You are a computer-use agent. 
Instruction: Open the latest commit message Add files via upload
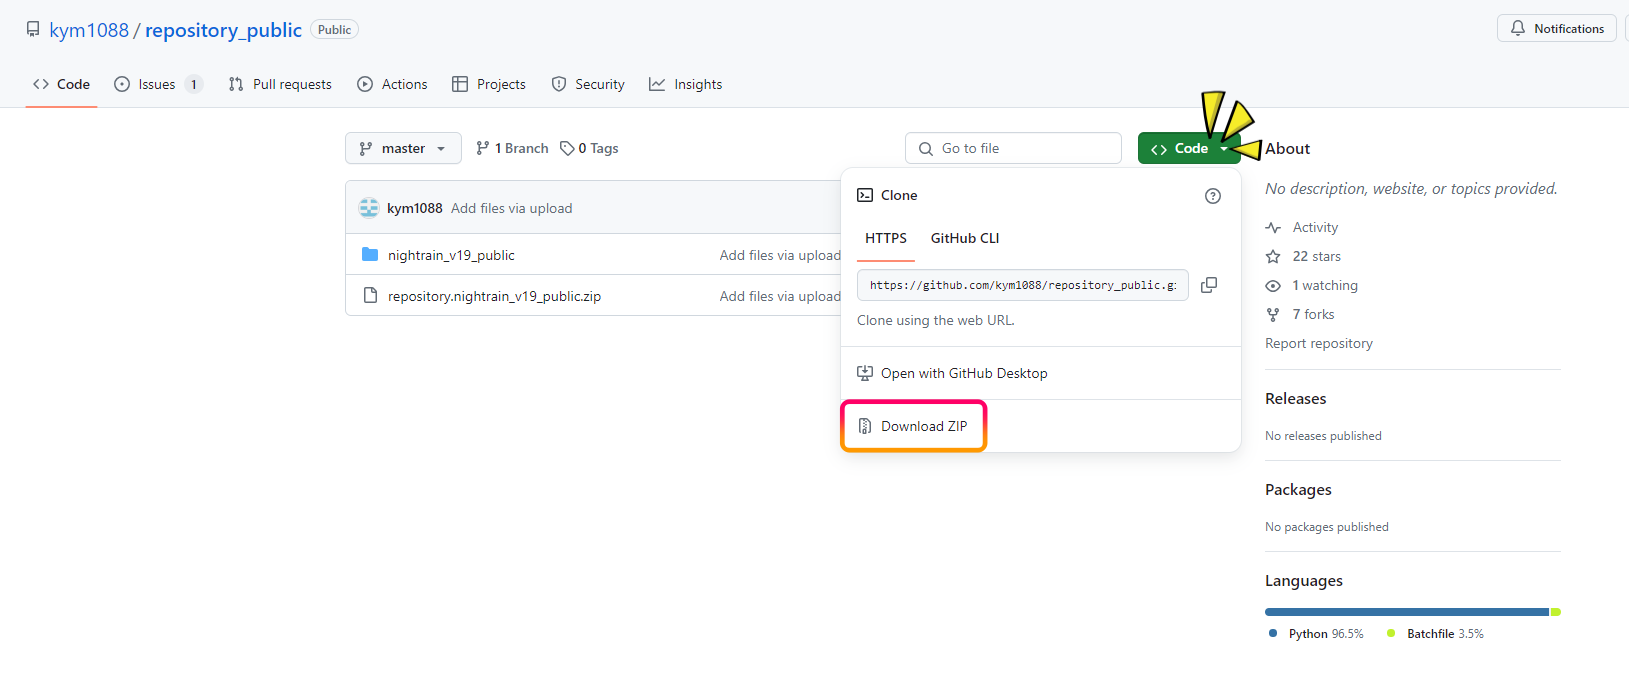pos(511,208)
